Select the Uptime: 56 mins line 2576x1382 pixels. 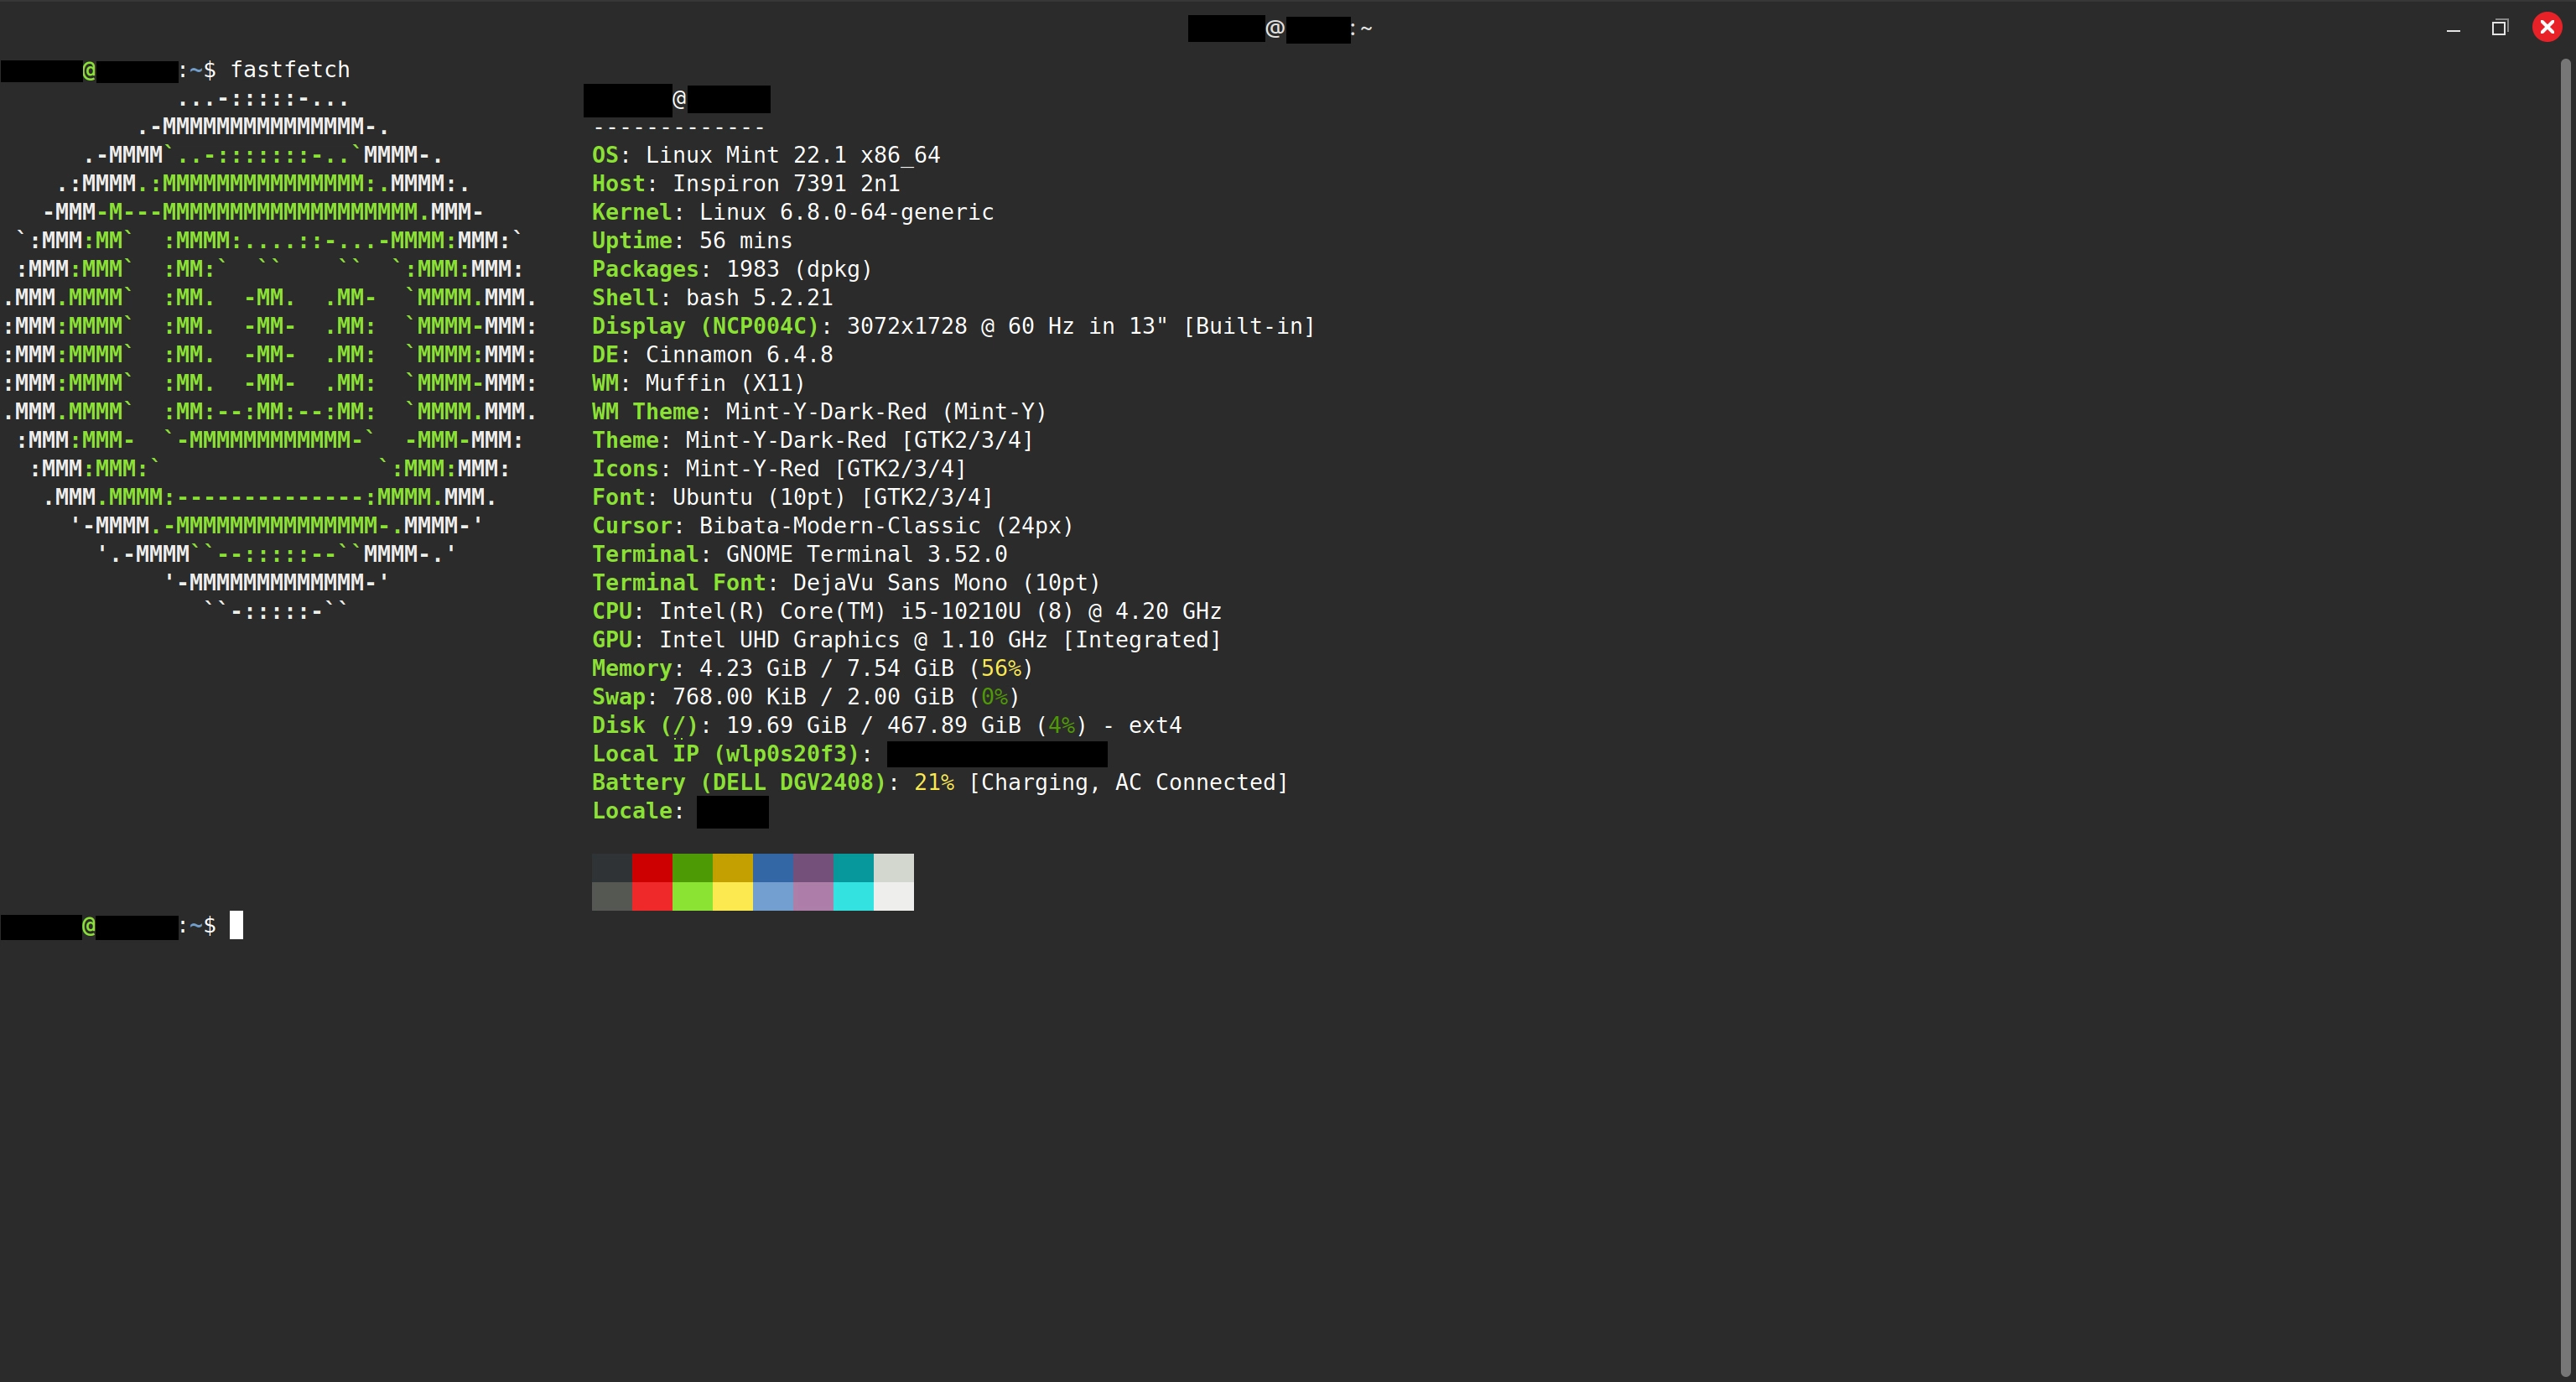pos(691,240)
